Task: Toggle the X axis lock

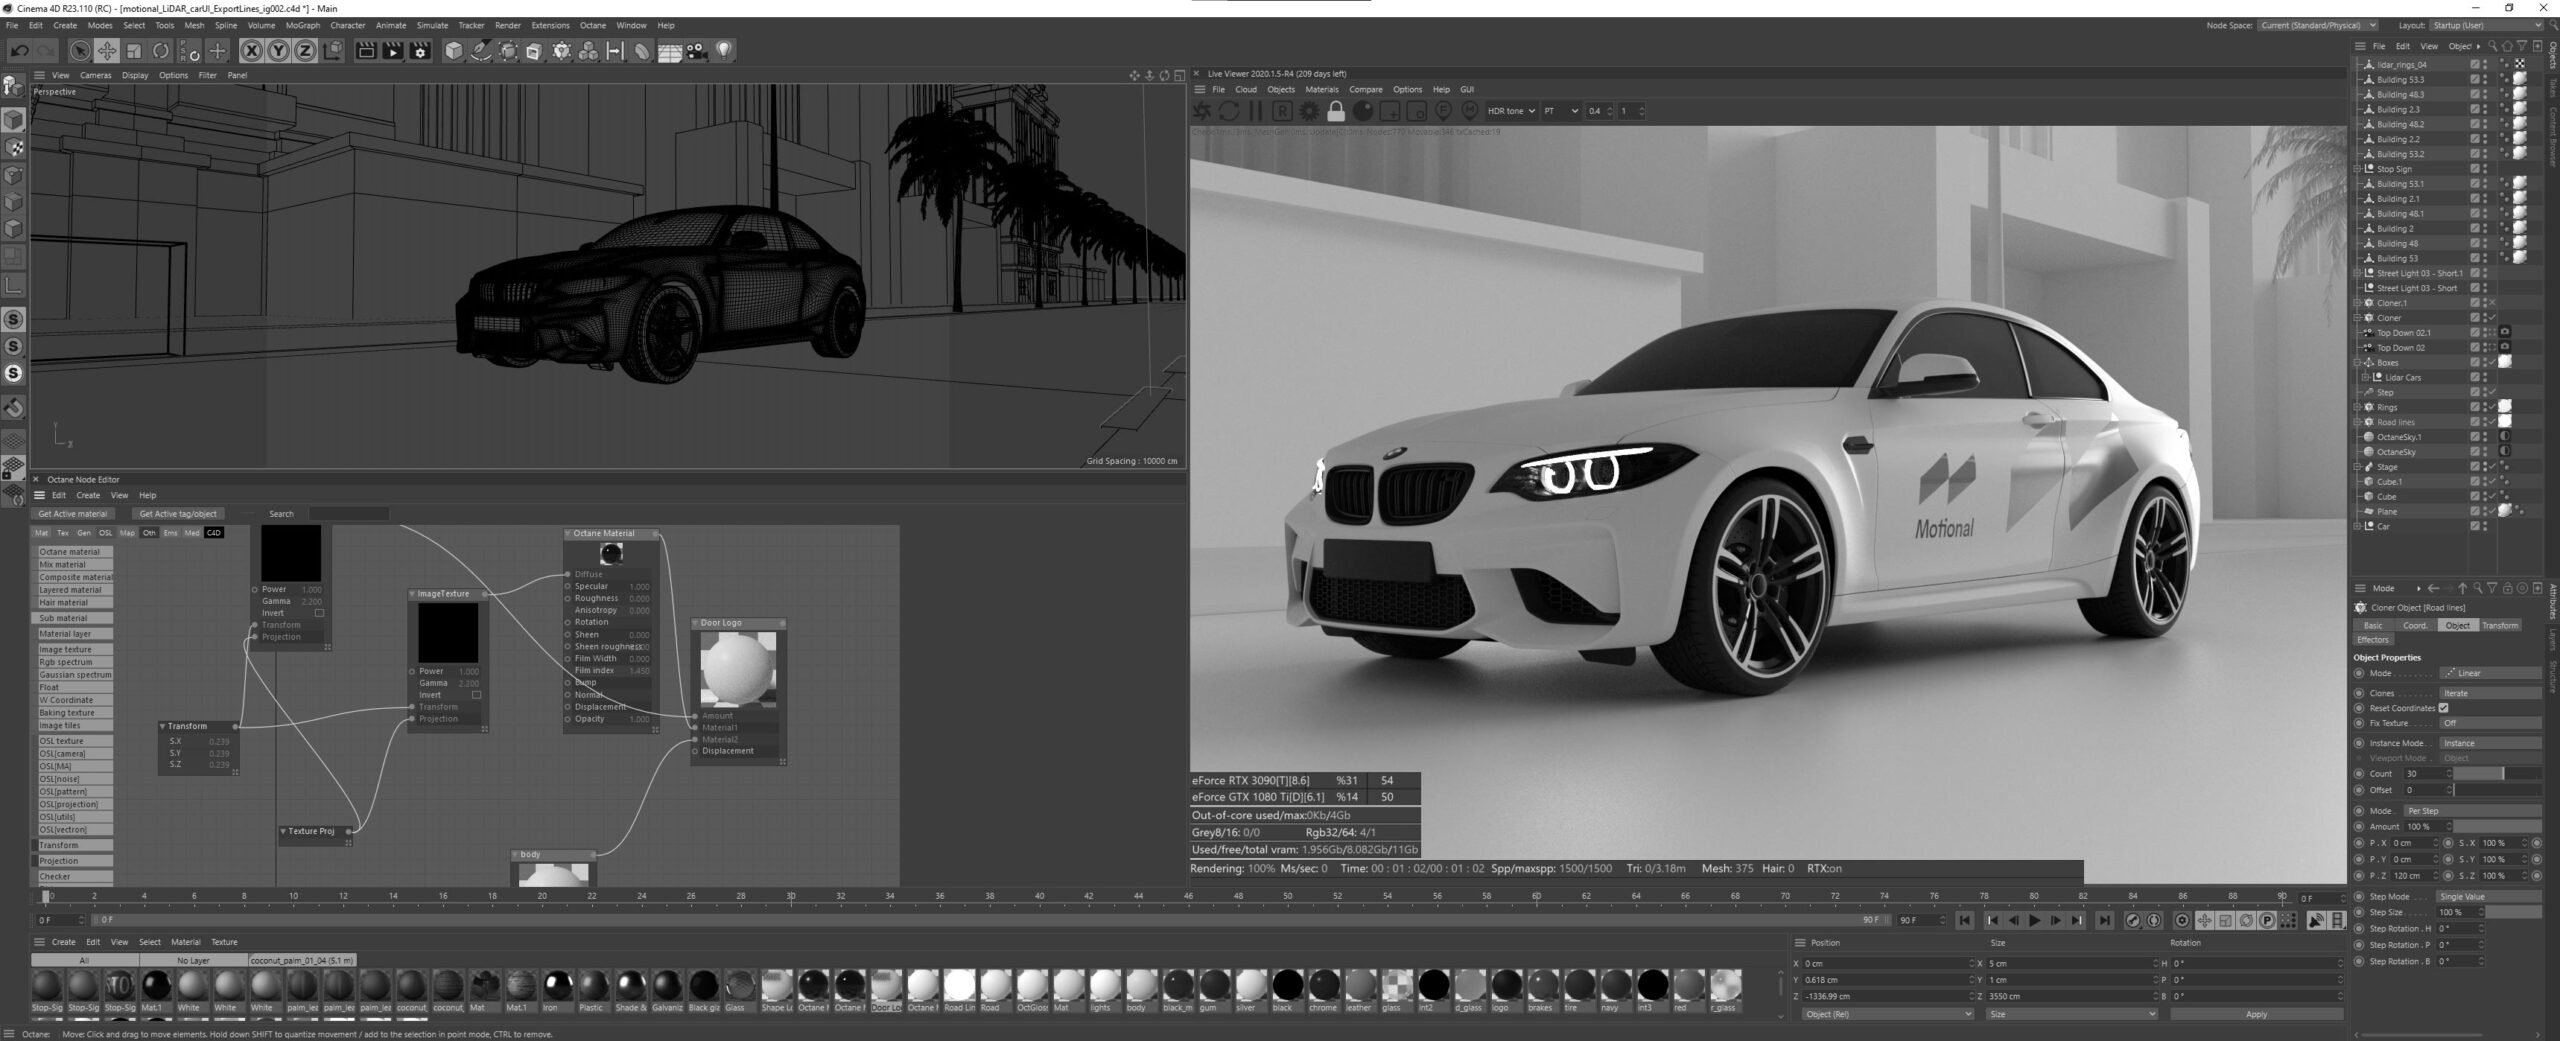Action: pos(252,51)
